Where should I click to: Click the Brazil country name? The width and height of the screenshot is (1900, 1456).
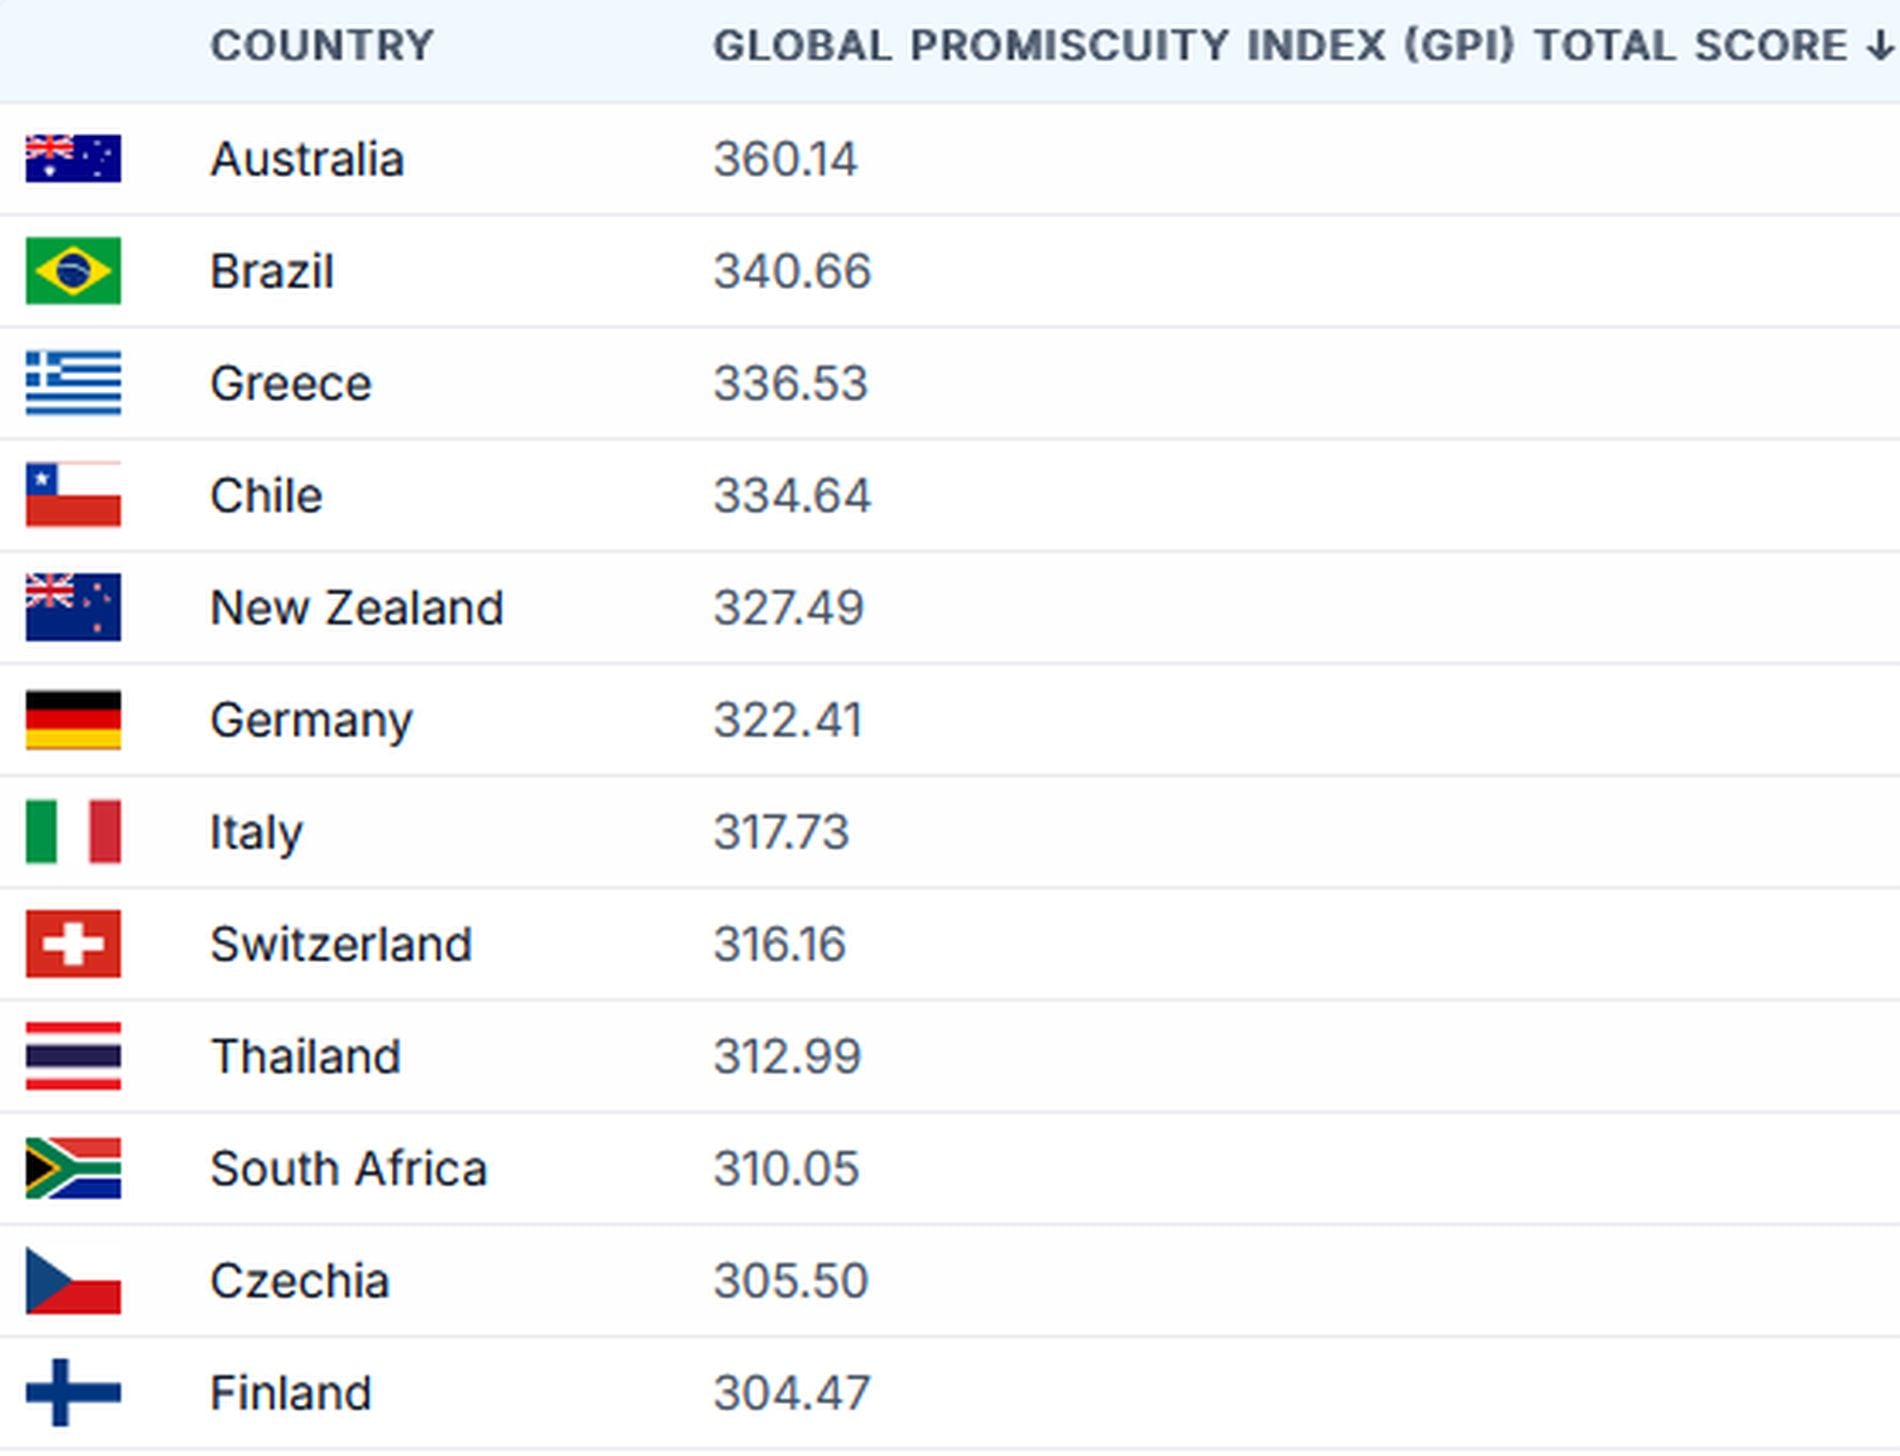(x=272, y=271)
